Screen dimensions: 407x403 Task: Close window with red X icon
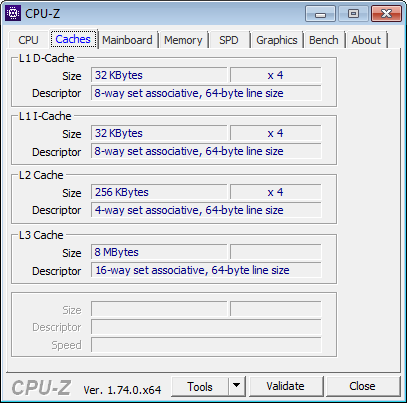coord(386,14)
